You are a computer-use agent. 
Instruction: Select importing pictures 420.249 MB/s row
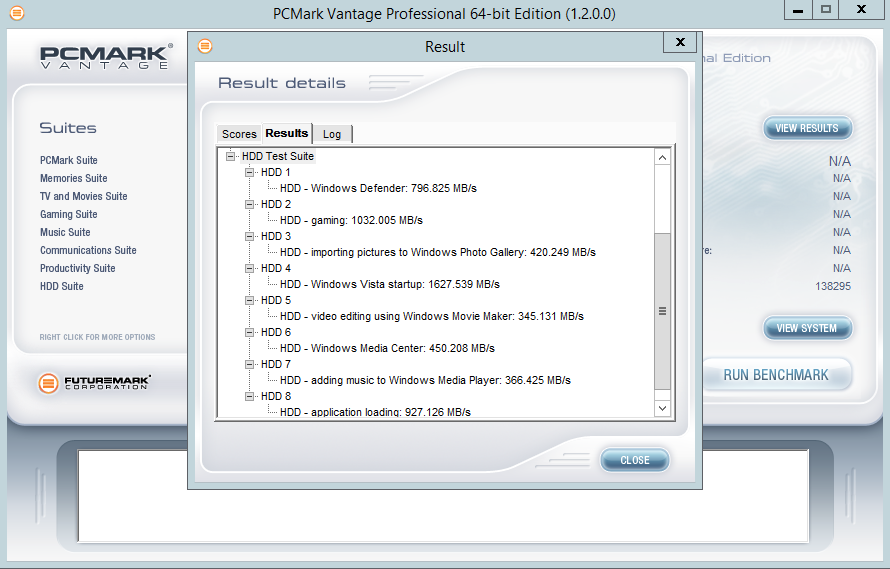[438, 252]
